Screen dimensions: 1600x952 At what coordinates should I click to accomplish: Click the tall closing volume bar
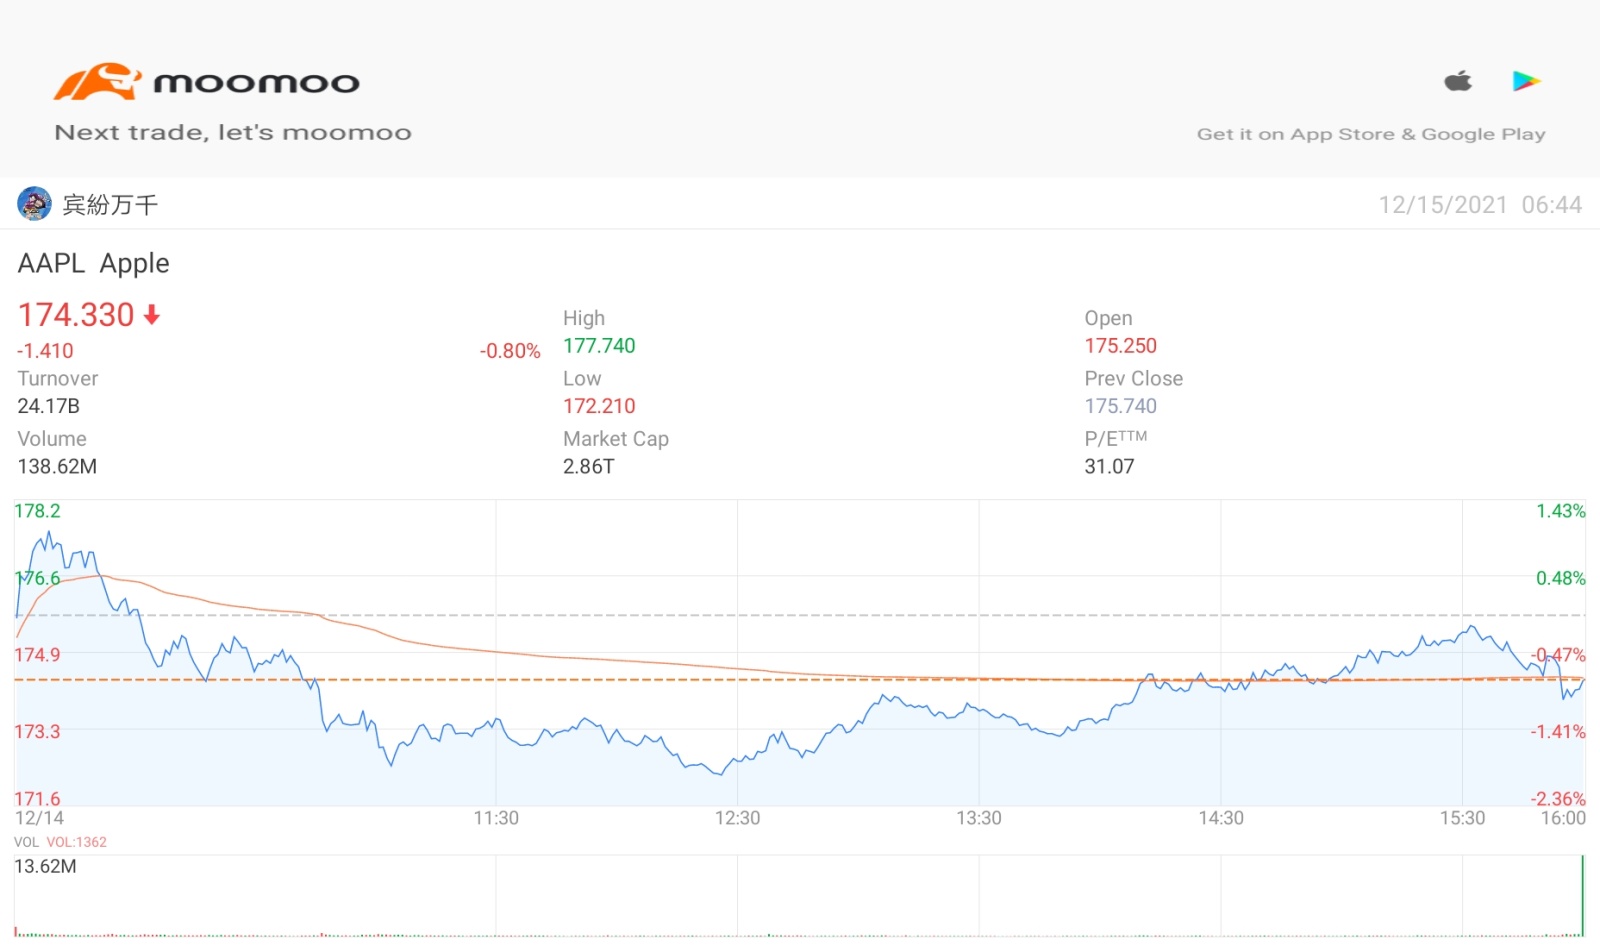[1583, 895]
